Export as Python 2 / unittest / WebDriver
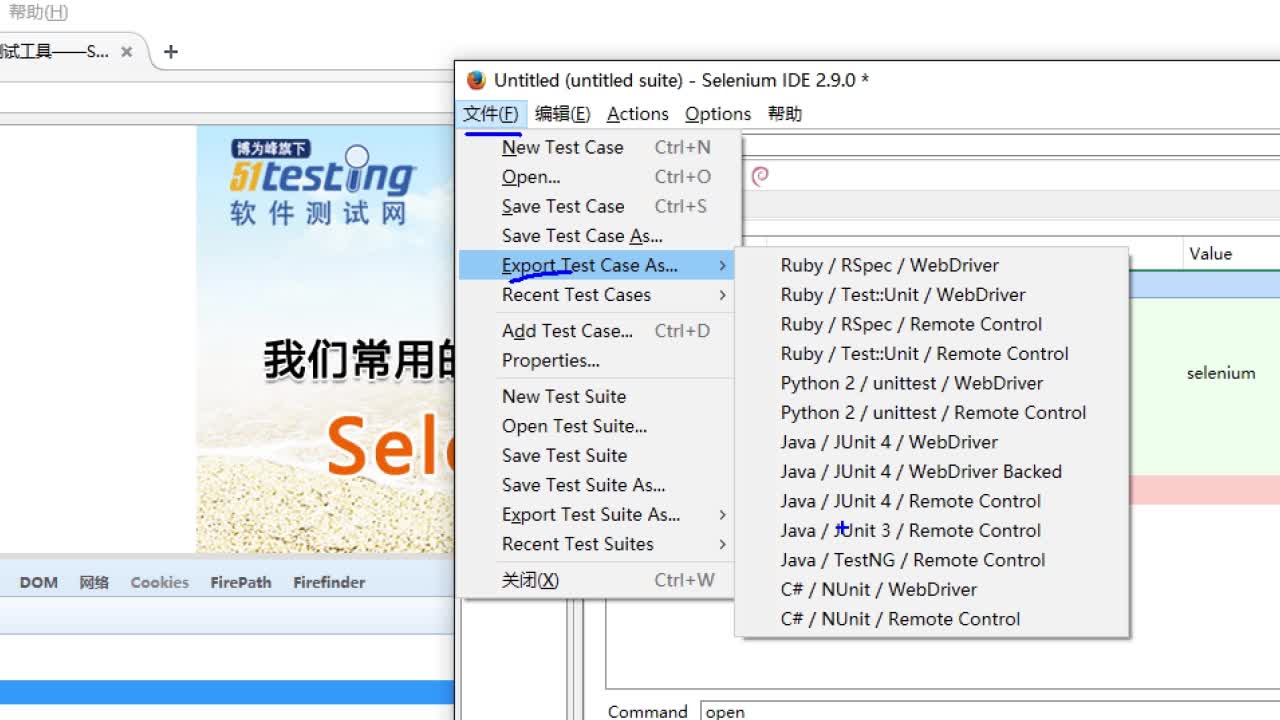1280x720 pixels. click(932, 383)
